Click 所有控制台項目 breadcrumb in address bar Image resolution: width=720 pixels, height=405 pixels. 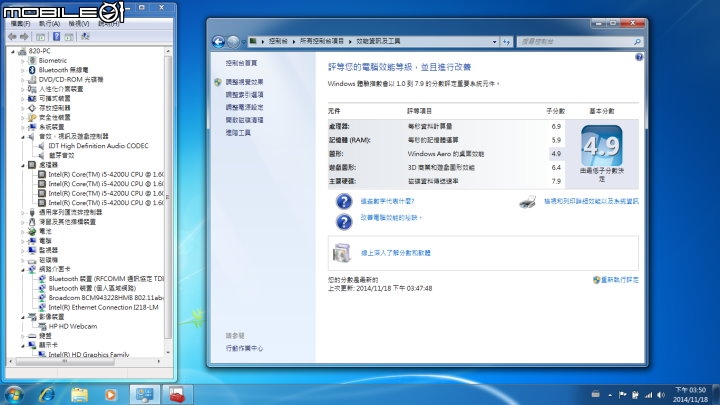(322, 41)
